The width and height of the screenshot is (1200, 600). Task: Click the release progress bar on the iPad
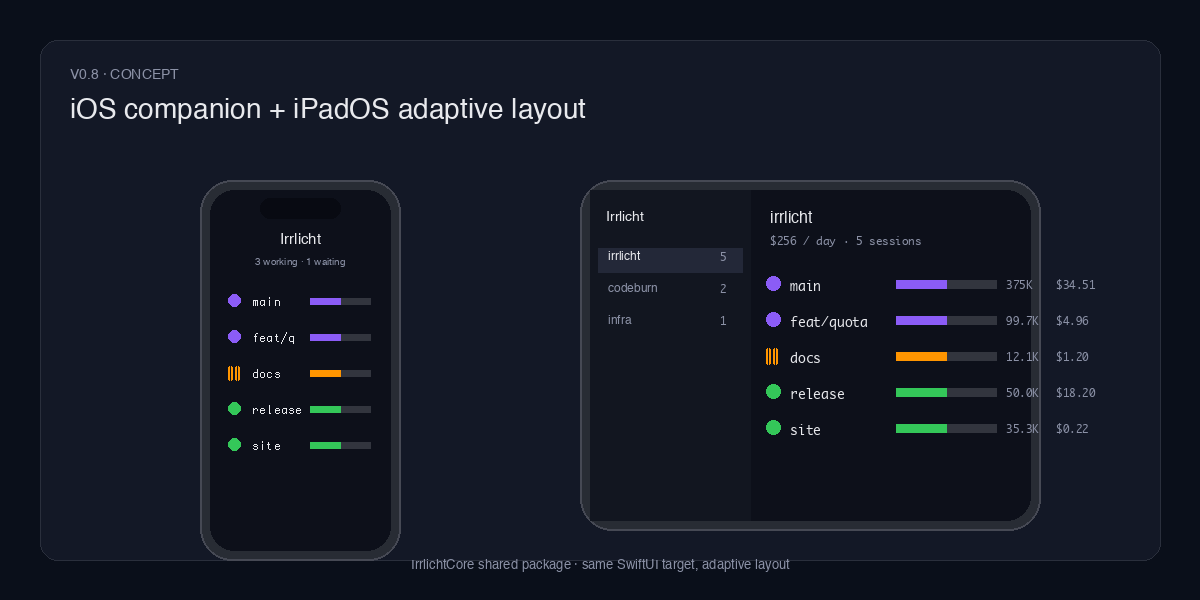tap(946, 393)
